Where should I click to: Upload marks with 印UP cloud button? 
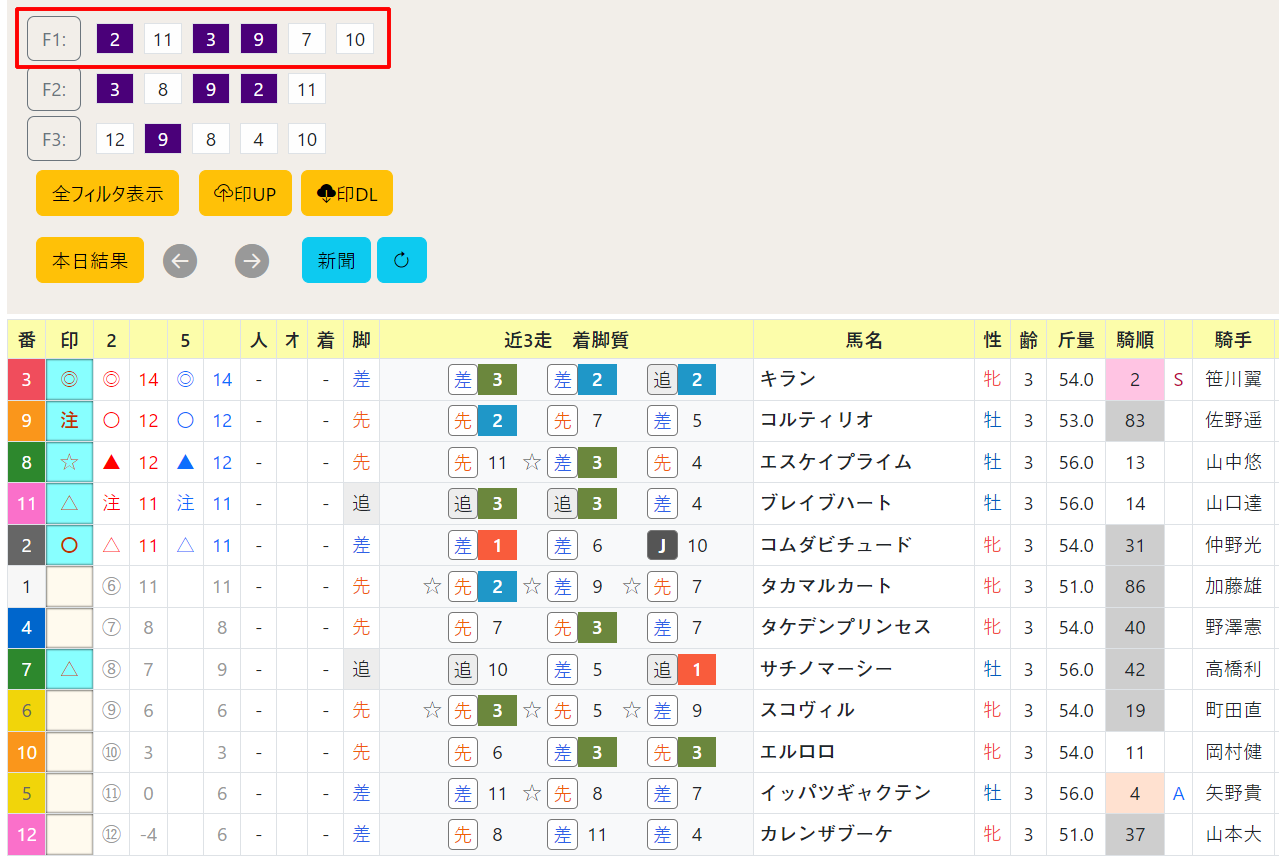point(245,193)
